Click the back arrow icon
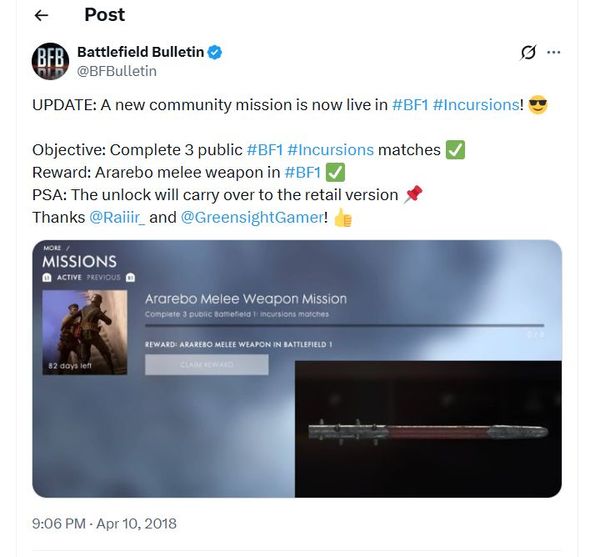600x557 pixels. click(41, 15)
